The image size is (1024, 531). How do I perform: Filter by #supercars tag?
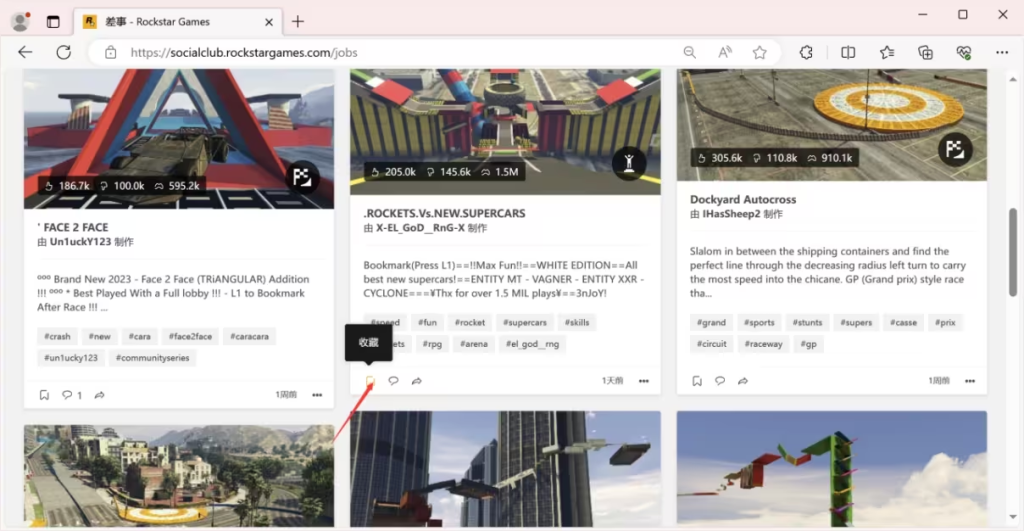525,323
